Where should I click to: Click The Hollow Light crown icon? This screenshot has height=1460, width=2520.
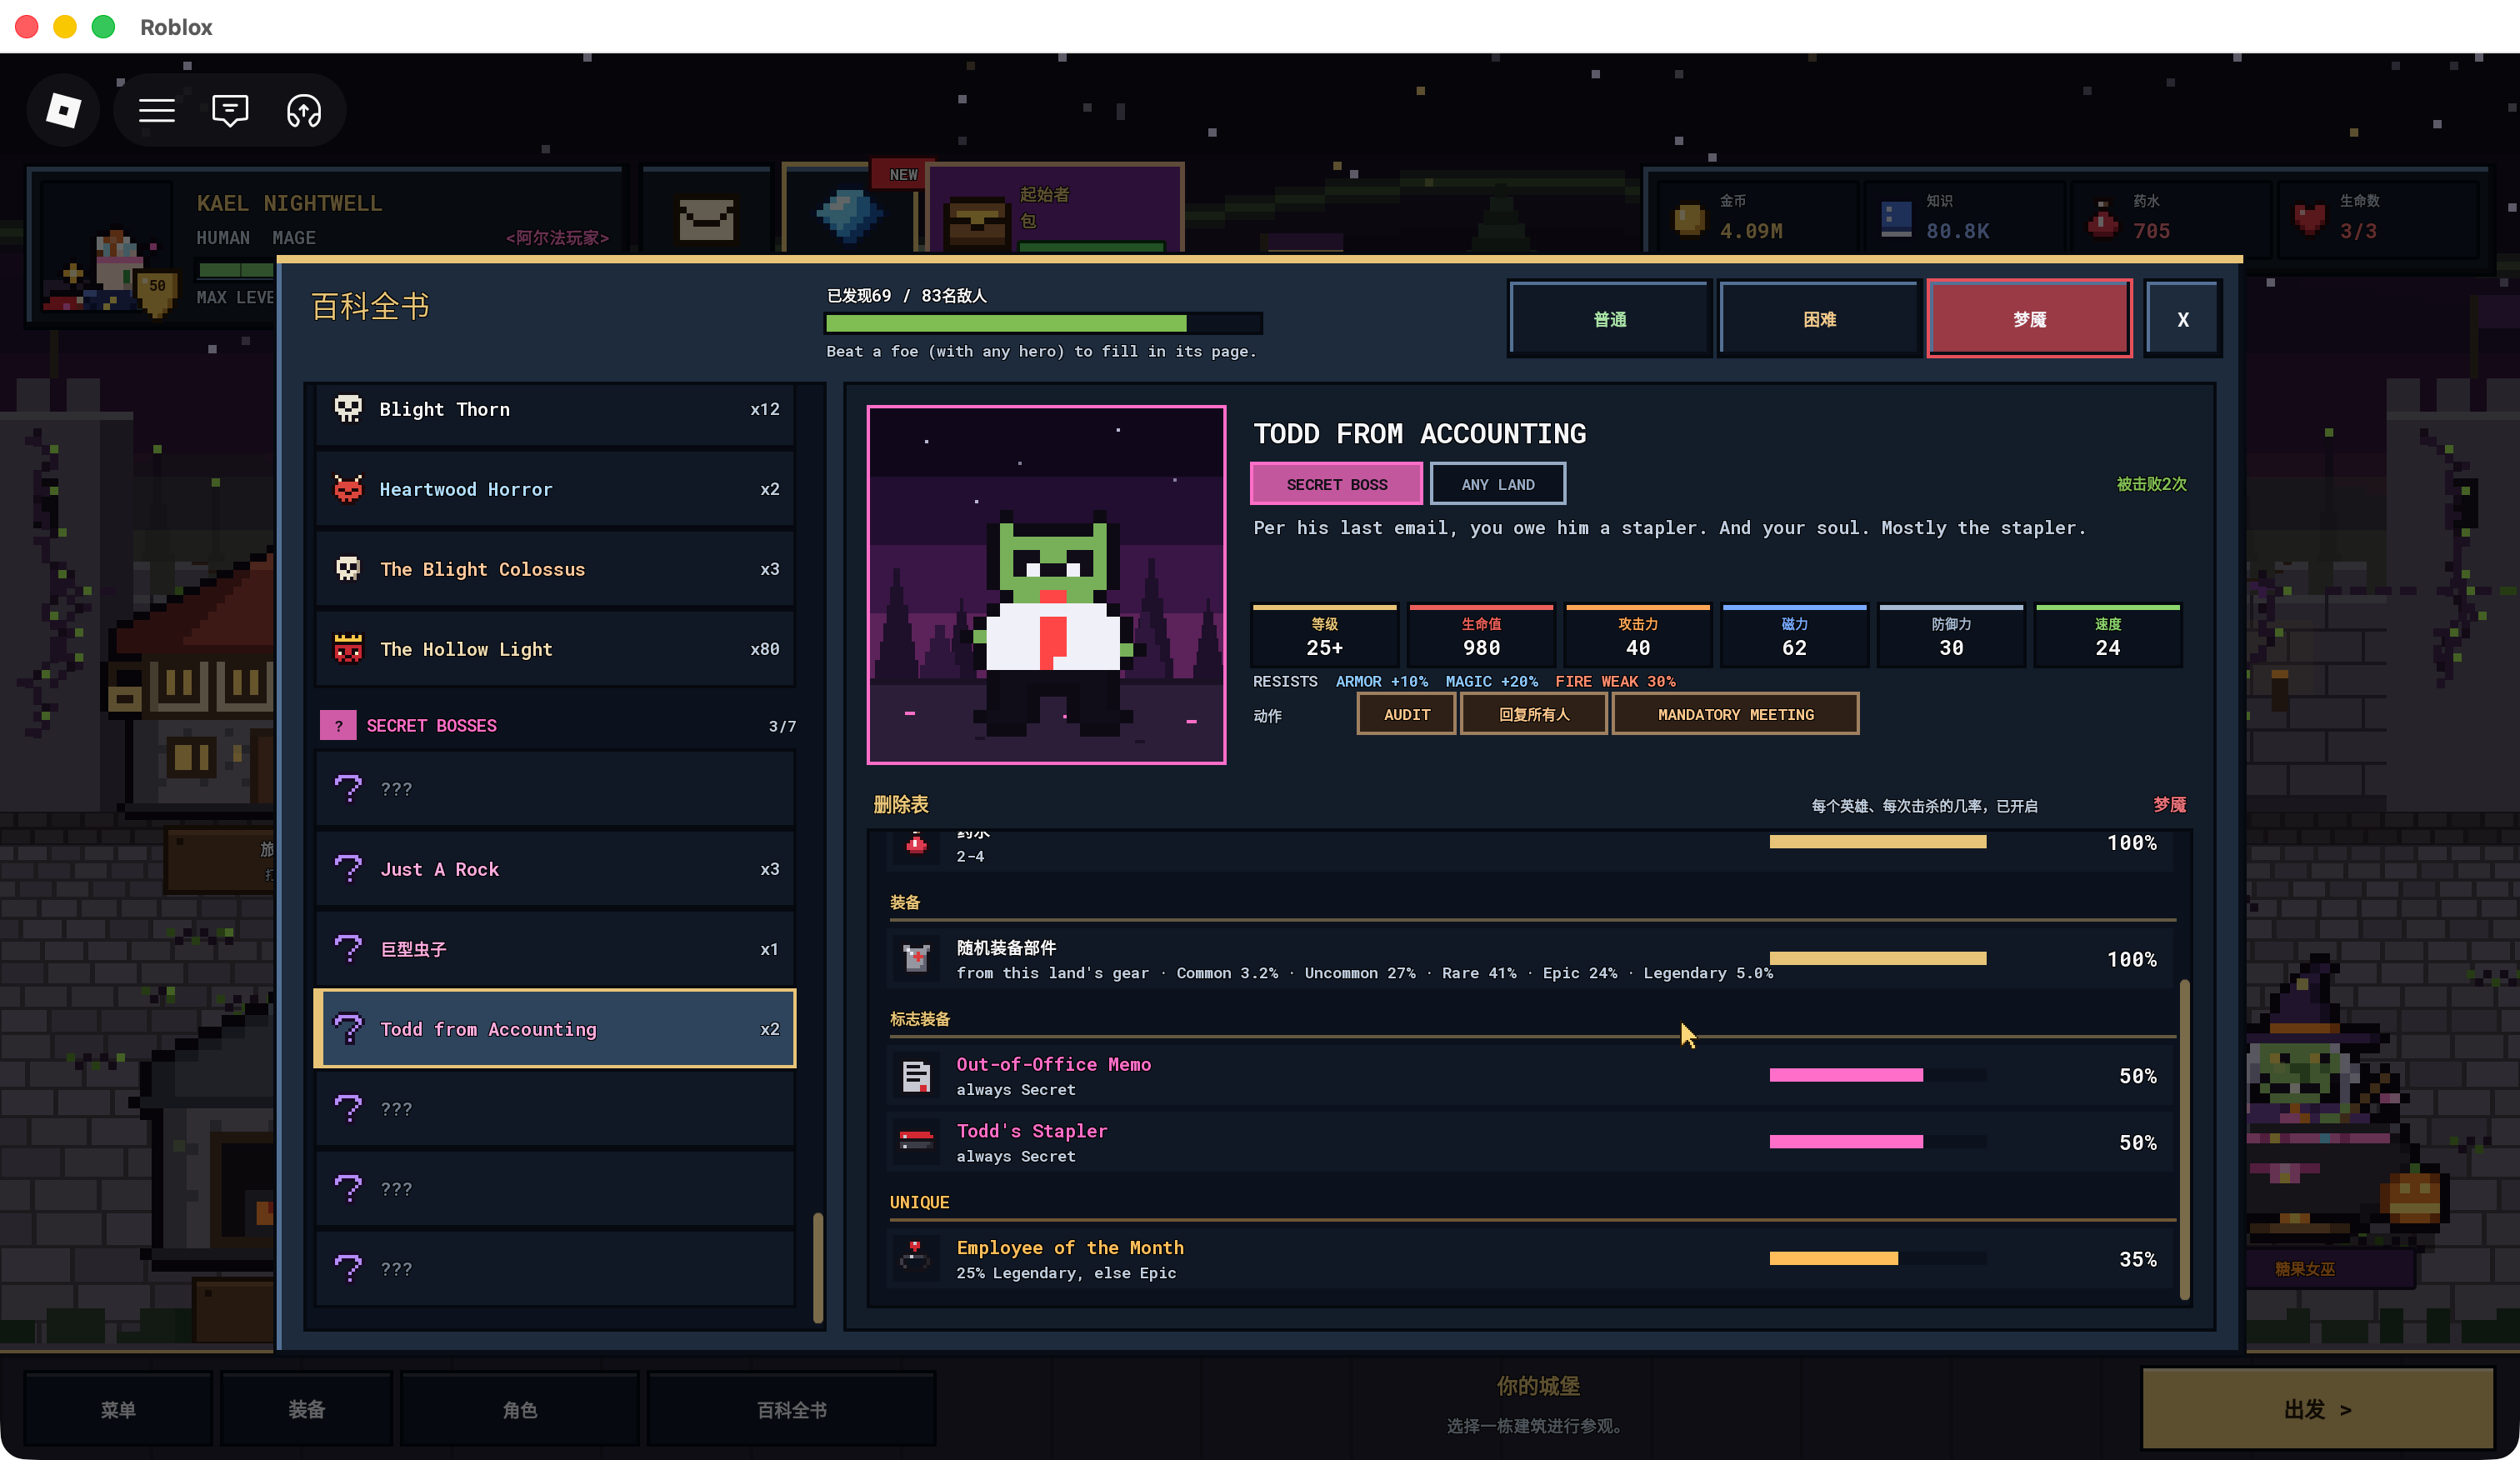tap(348, 648)
